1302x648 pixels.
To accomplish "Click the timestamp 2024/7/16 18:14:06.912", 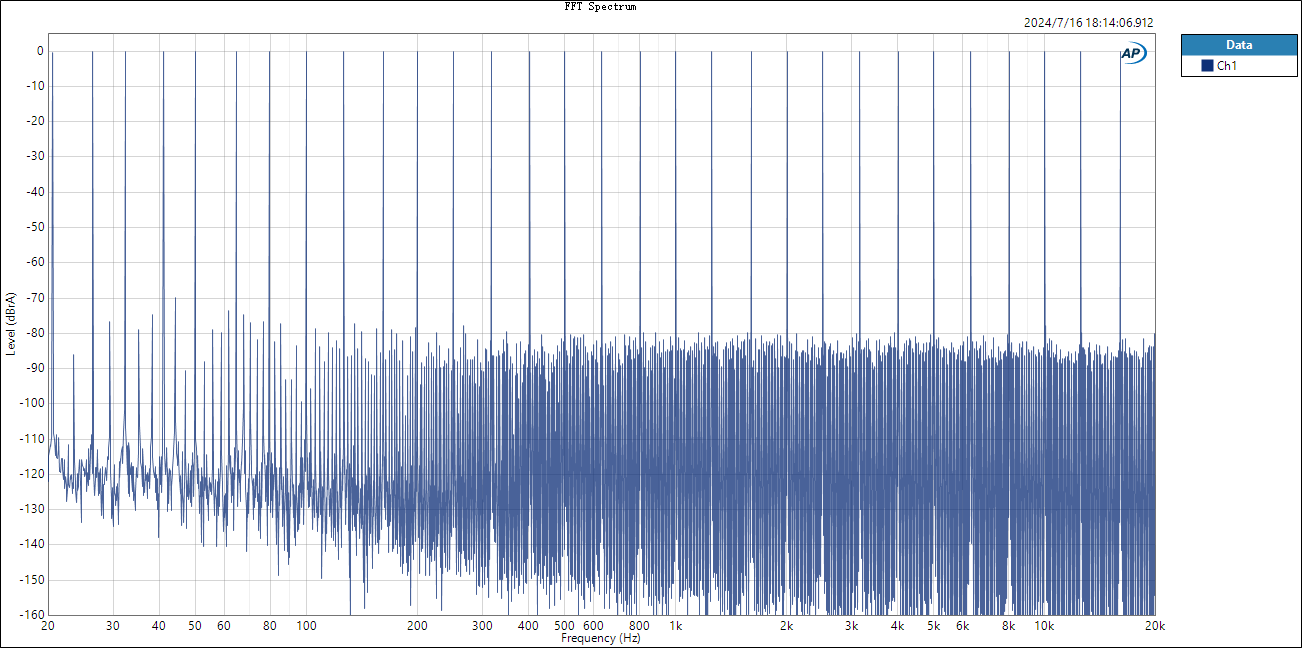I will (x=1089, y=22).
